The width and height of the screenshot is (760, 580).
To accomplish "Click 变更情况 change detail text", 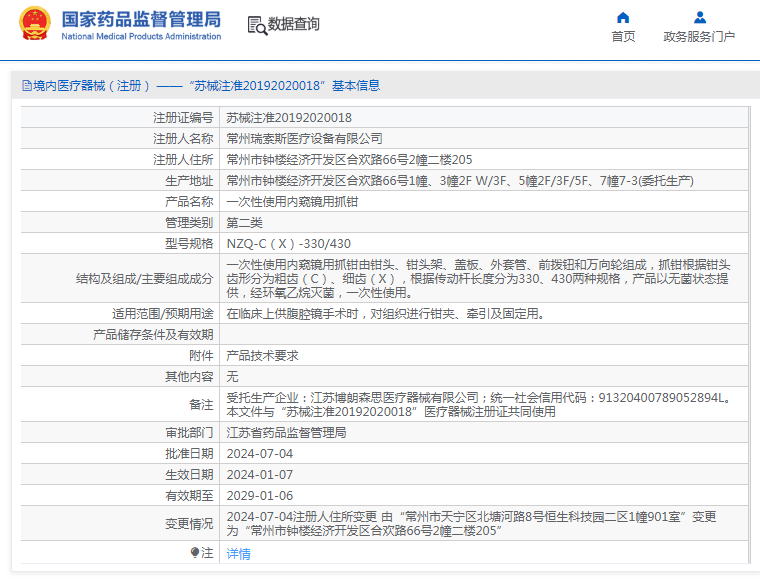I will point(471,524).
